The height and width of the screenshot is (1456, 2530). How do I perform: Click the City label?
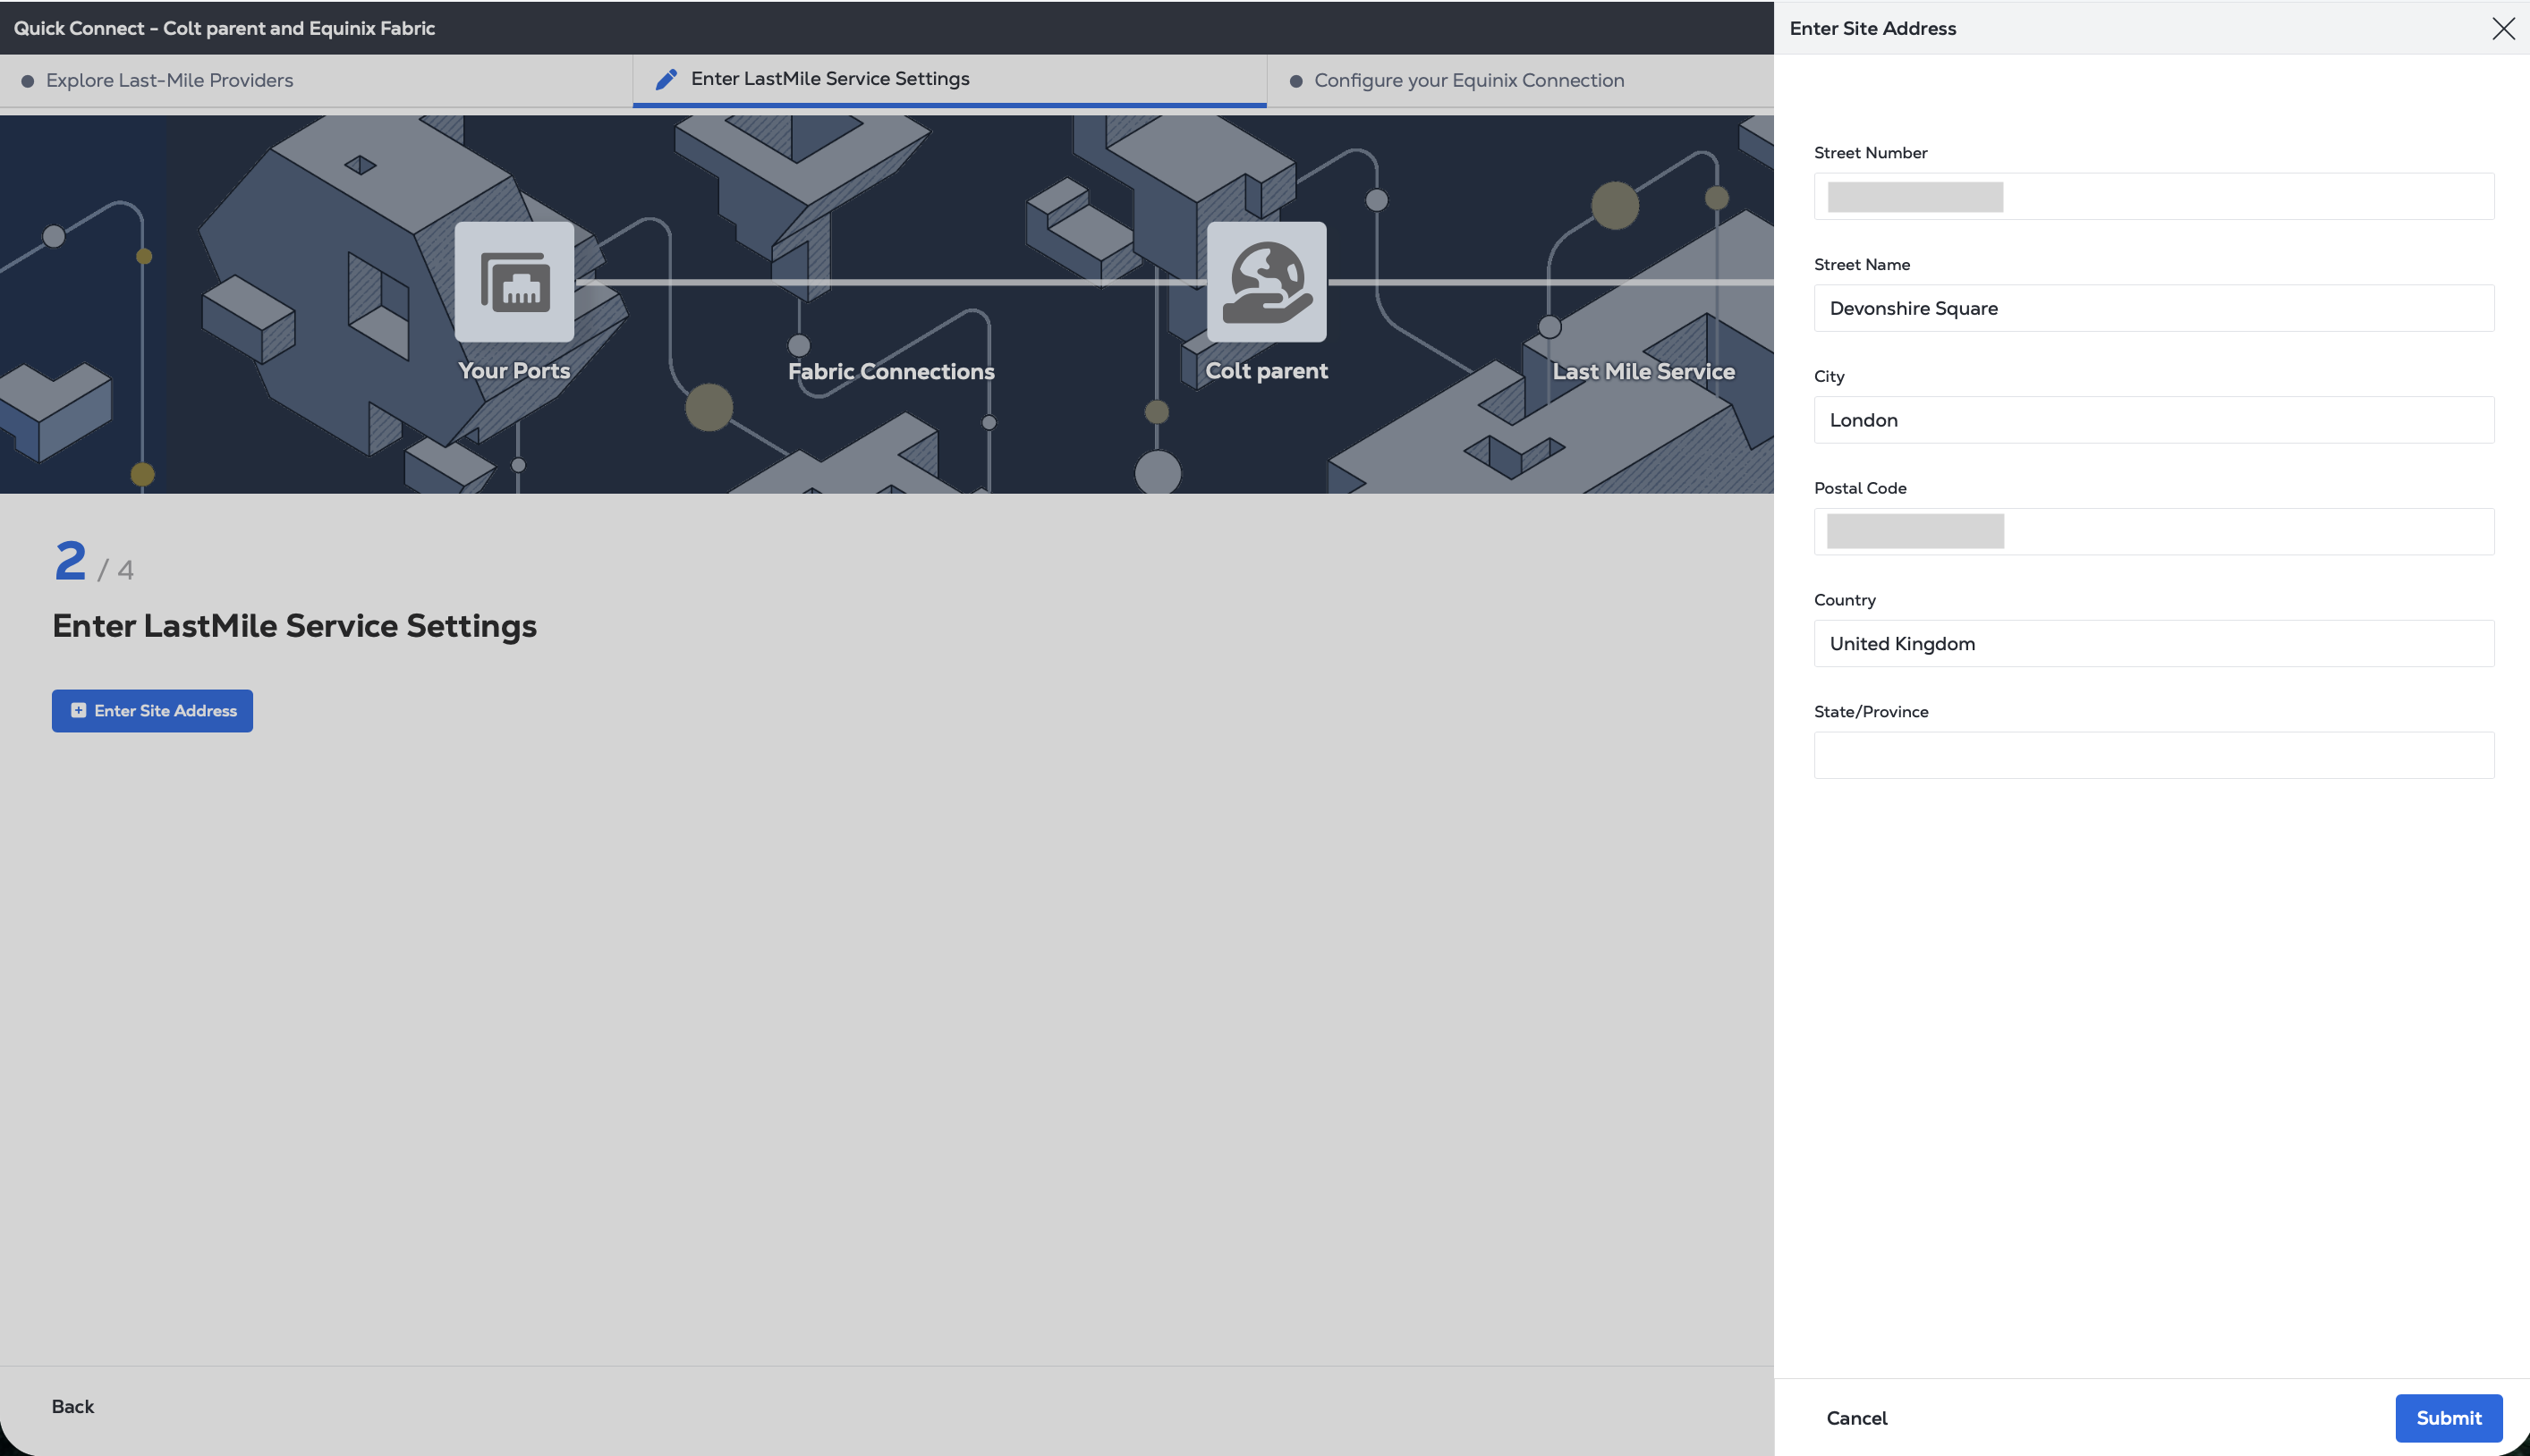tap(1828, 377)
